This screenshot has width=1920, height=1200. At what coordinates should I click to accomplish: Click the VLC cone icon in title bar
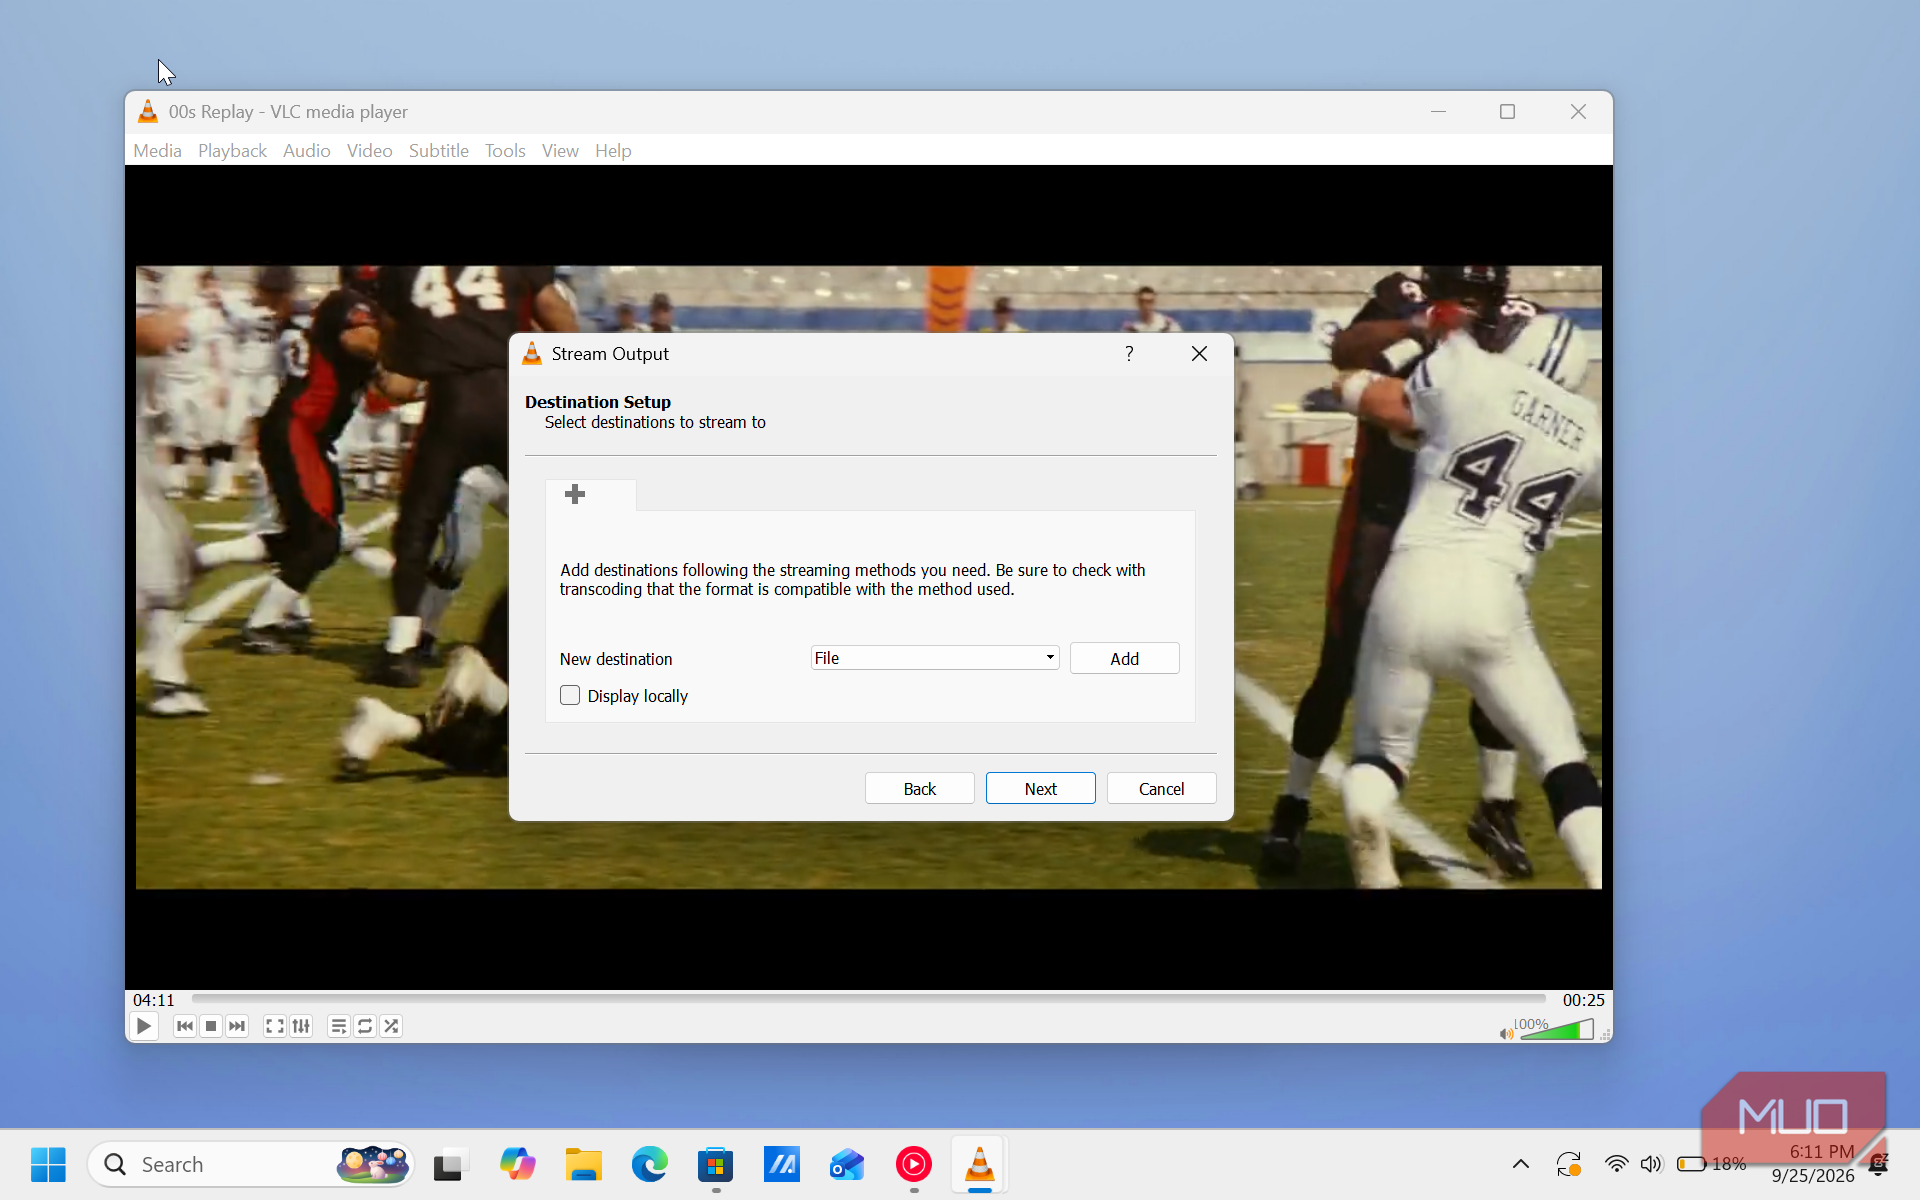148,111
